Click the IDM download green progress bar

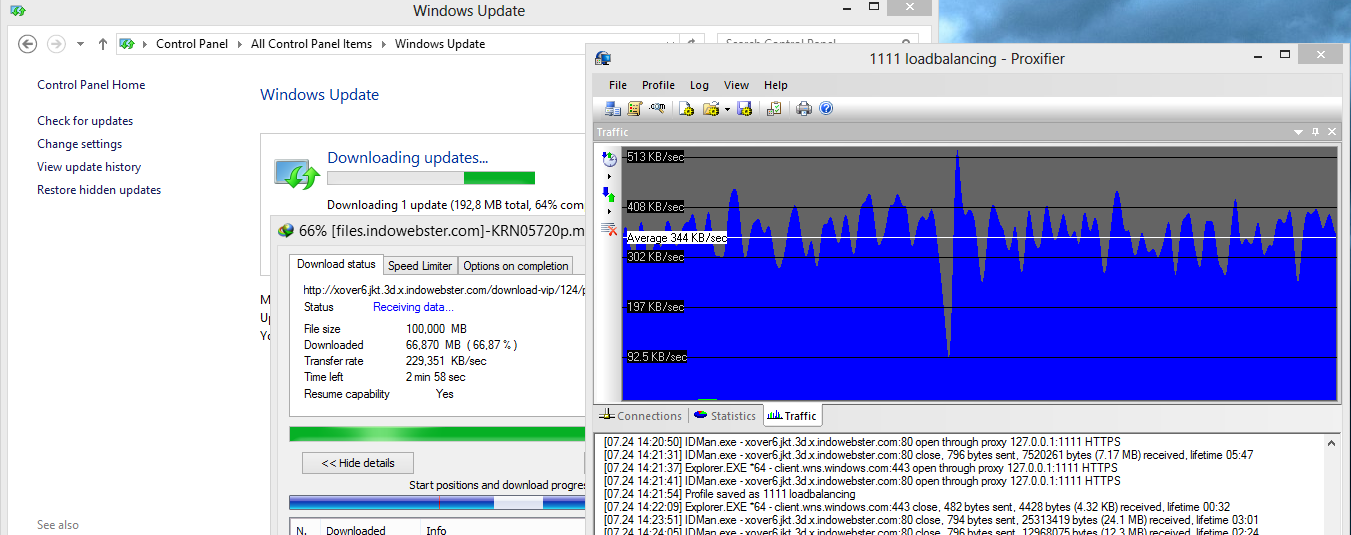pos(437,434)
